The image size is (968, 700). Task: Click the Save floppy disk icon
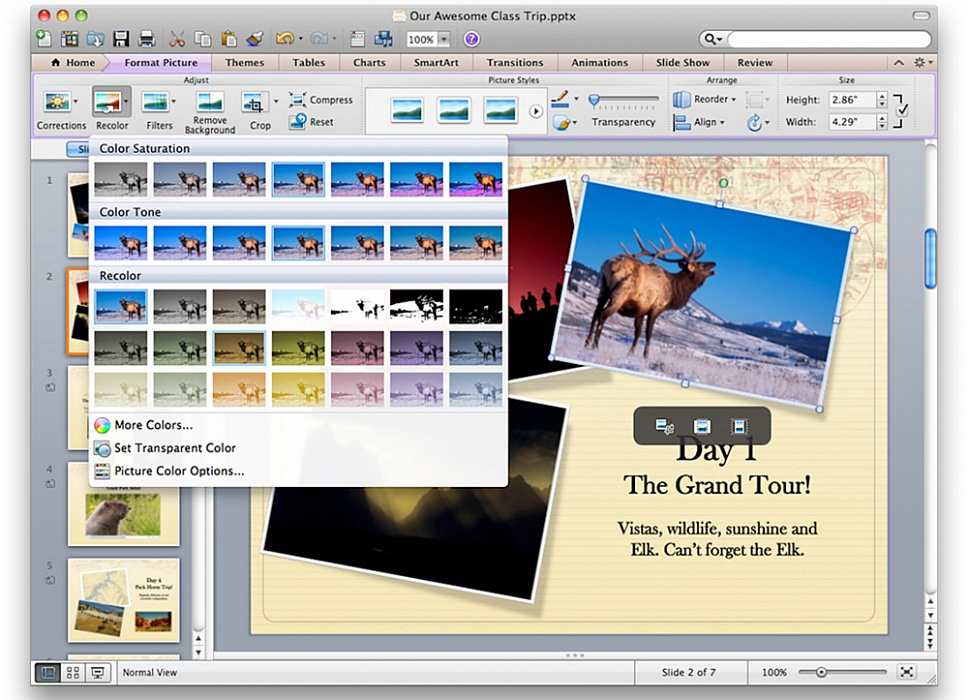[x=120, y=39]
